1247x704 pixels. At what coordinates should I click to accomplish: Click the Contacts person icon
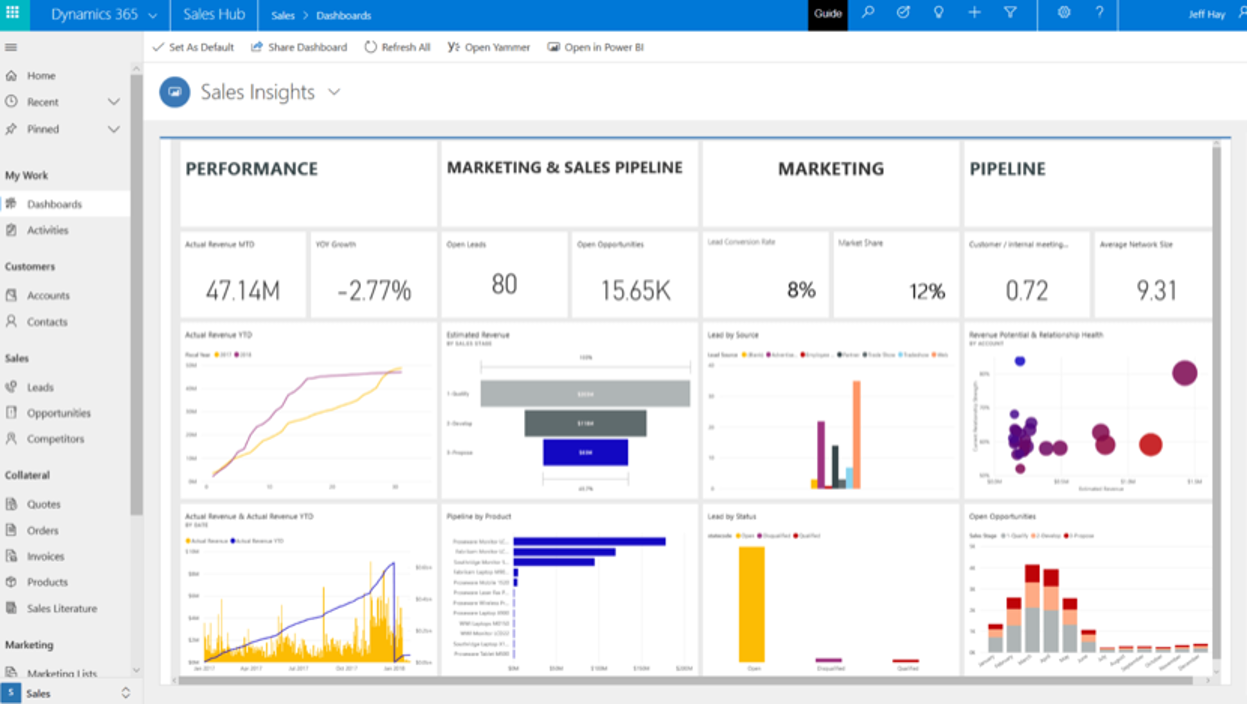coord(11,322)
